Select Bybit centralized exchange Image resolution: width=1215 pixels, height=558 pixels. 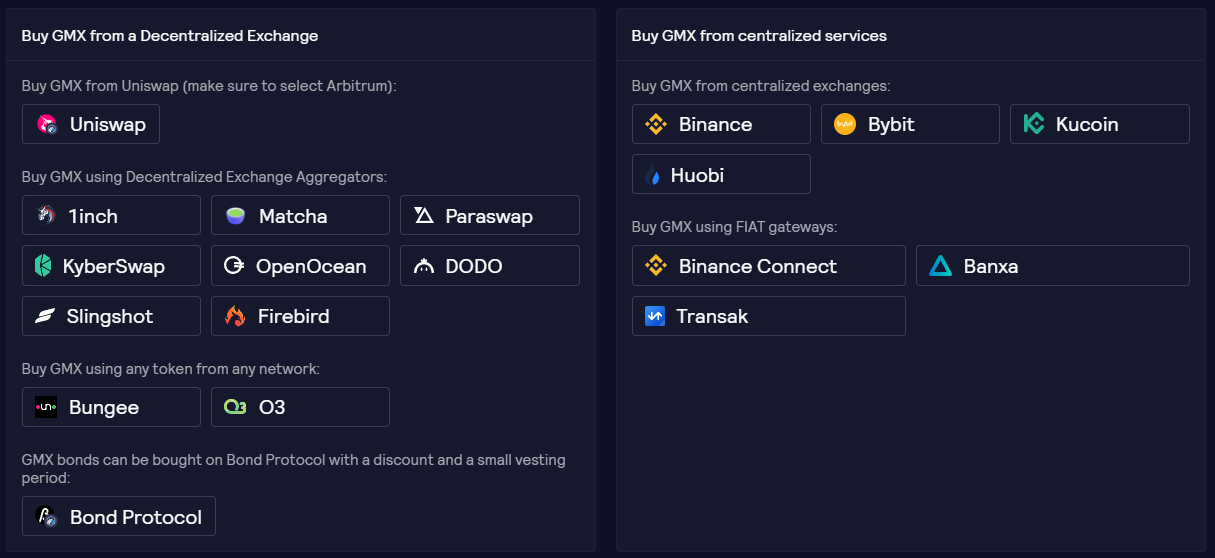coord(910,124)
